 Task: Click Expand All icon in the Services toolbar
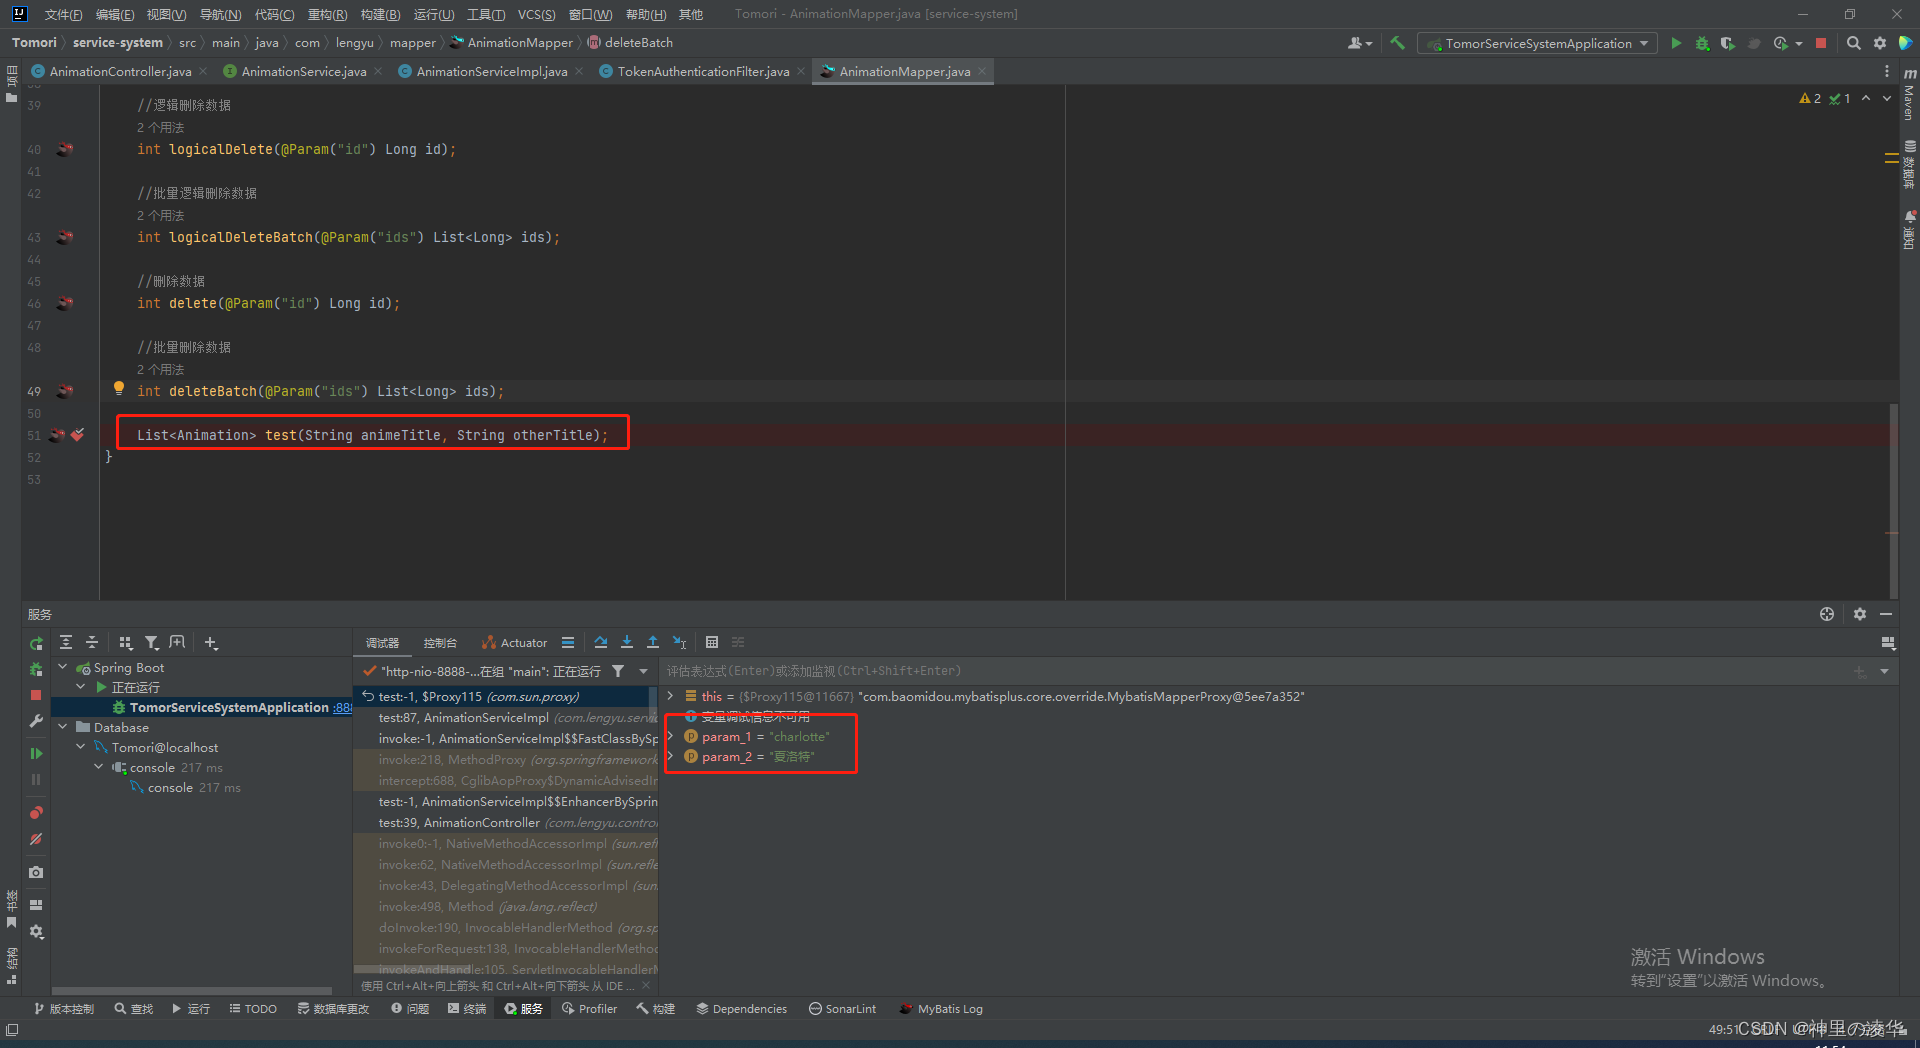point(66,642)
